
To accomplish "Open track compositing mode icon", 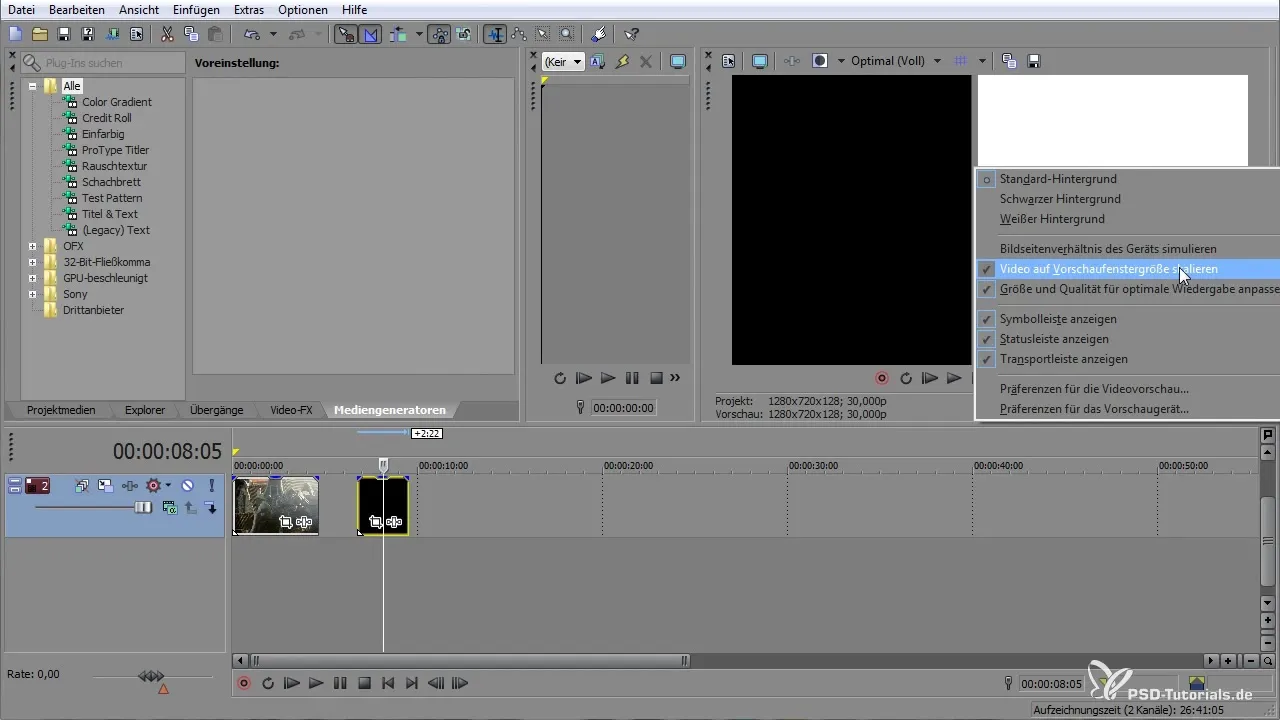I will click(x=170, y=508).
